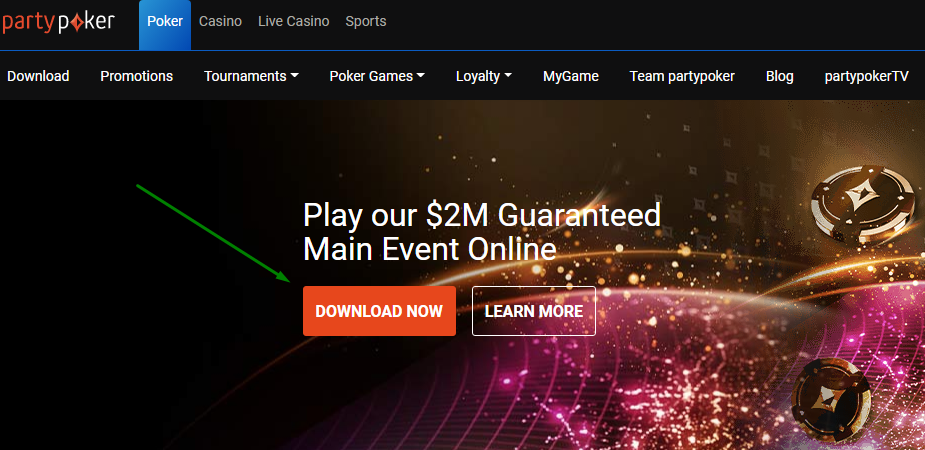This screenshot has height=450, width=925.
Task: Click the partypoker logo
Action: coord(58,22)
